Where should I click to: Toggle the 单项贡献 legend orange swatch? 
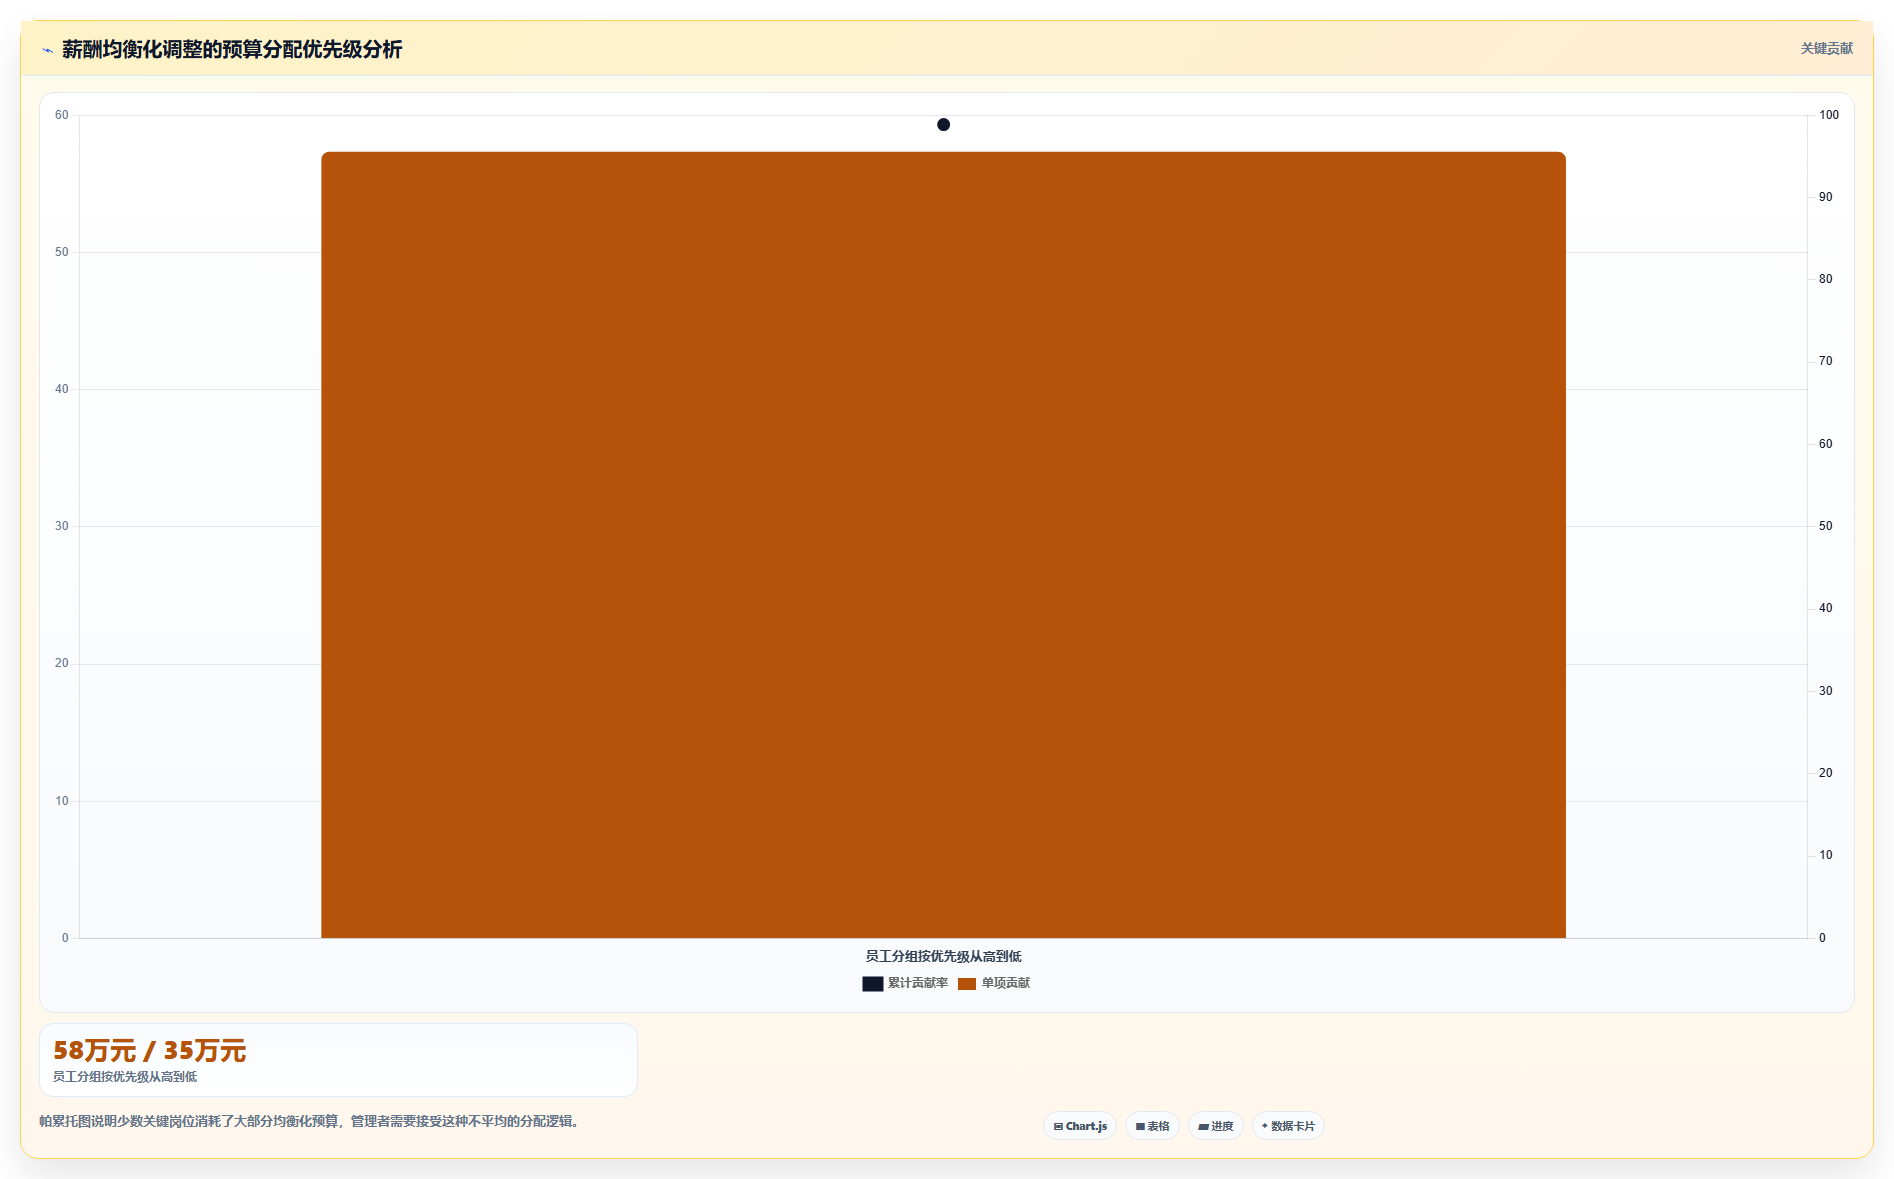(x=967, y=984)
